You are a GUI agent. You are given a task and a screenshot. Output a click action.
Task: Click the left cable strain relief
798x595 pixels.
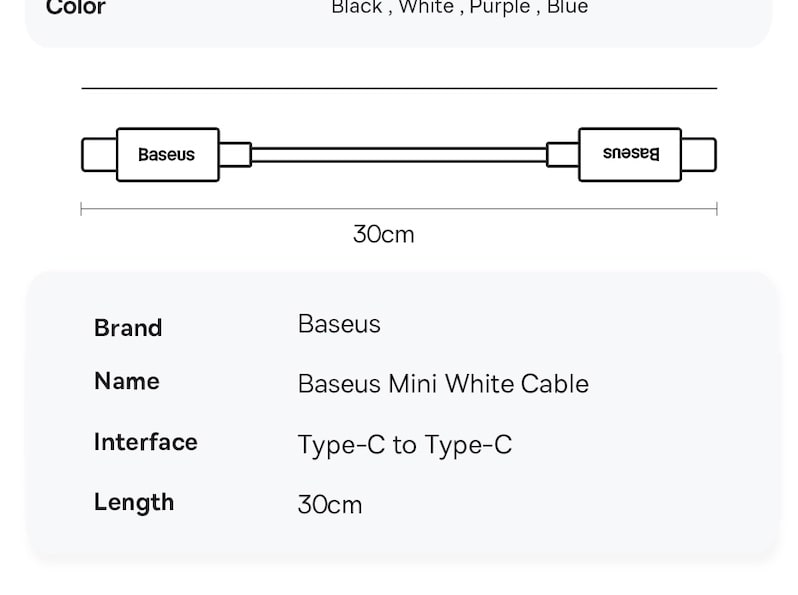[x=235, y=155]
